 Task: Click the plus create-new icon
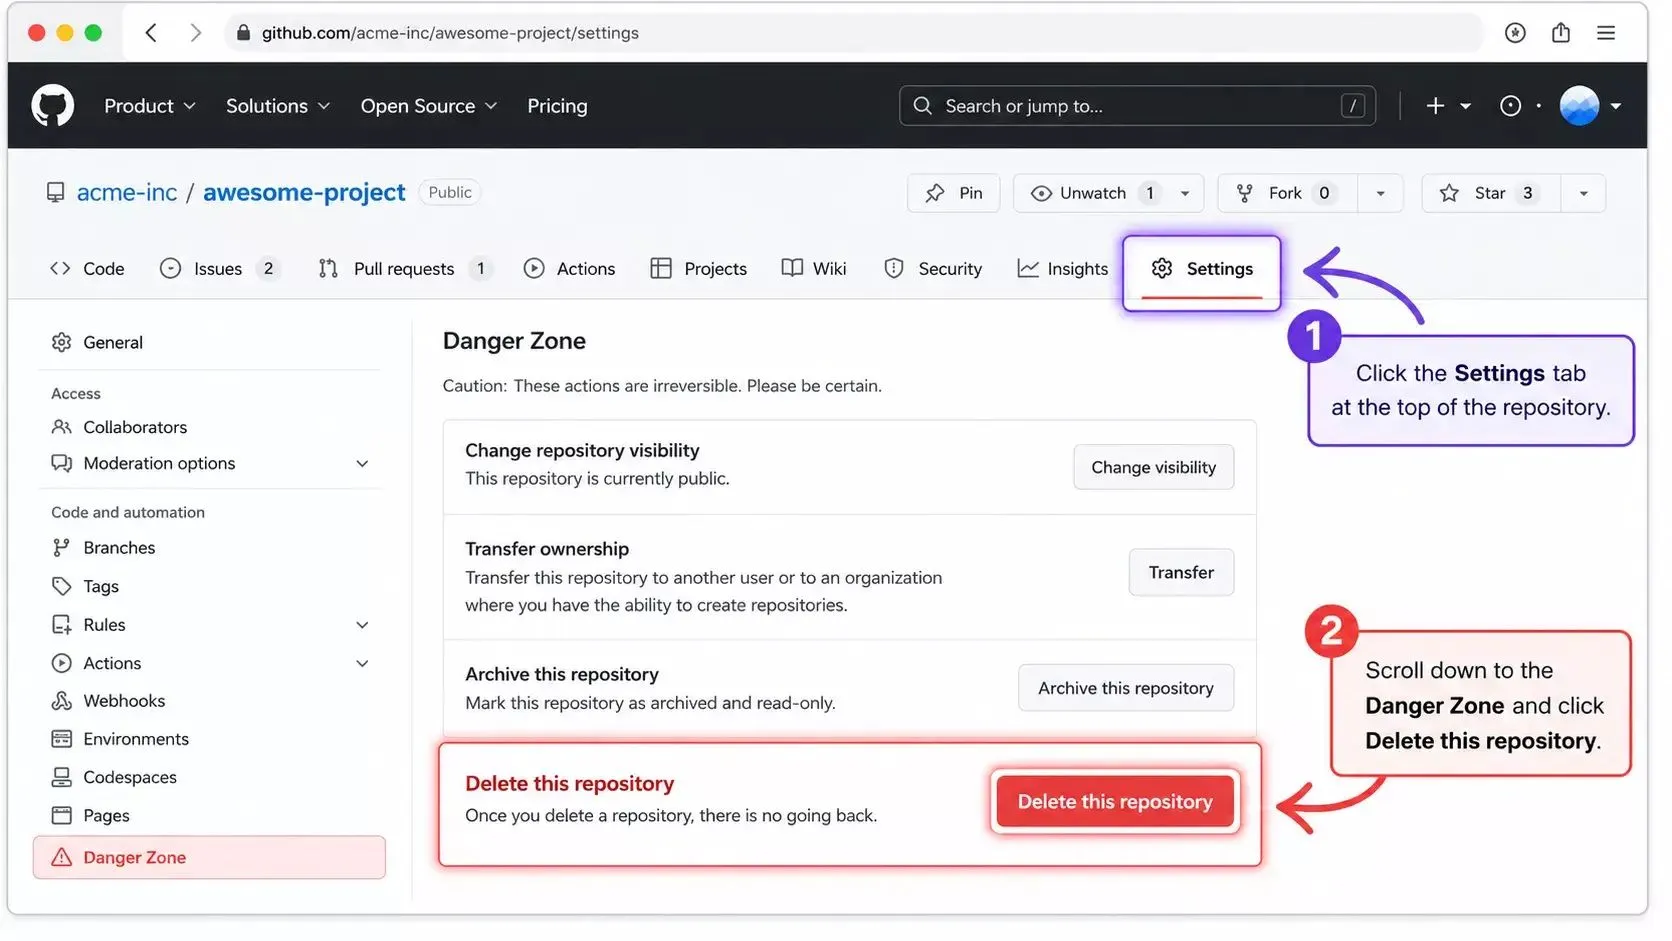click(x=1435, y=106)
